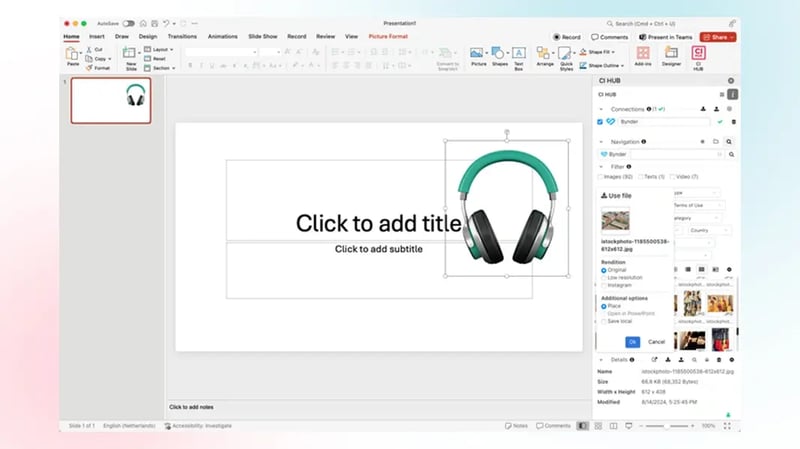Image resolution: width=800 pixels, height=449 pixels.
Task: Click the Home icon in title bar
Action: click(x=143, y=23)
